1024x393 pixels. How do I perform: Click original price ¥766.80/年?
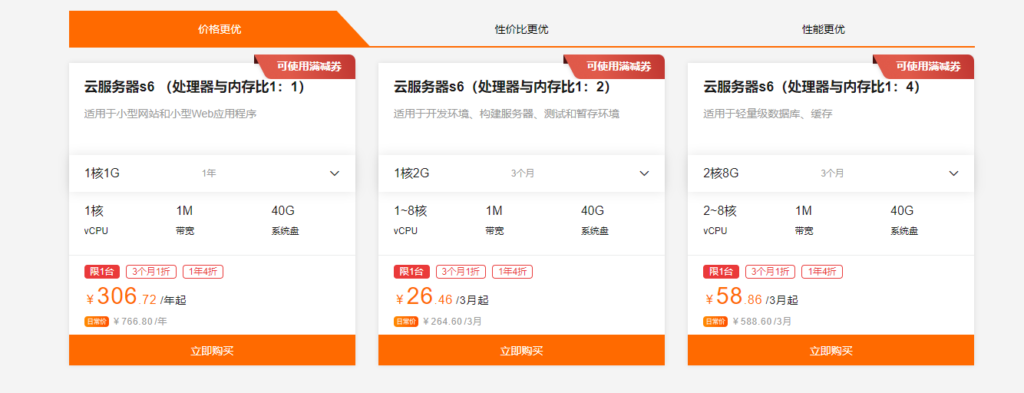[140, 321]
